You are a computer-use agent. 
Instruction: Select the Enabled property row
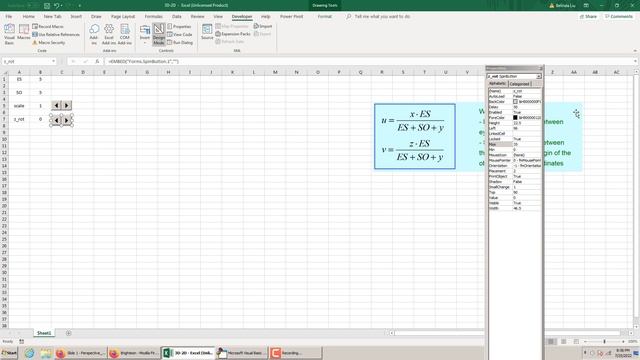tap(515, 112)
